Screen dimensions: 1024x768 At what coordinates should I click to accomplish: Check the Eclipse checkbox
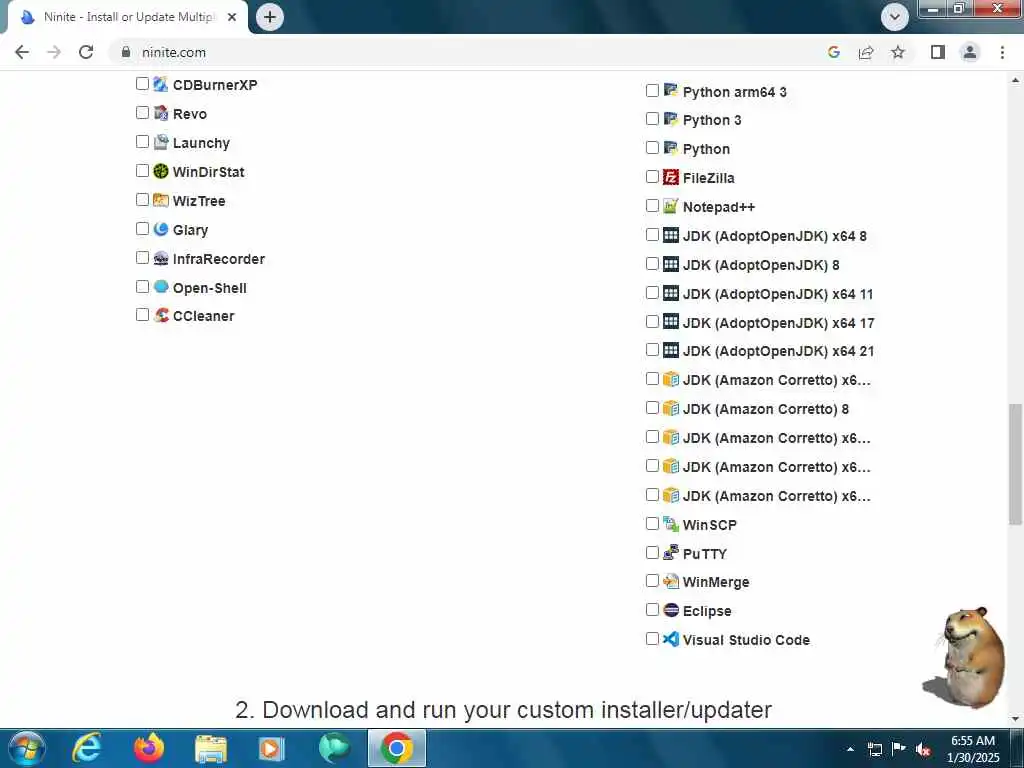(652, 609)
